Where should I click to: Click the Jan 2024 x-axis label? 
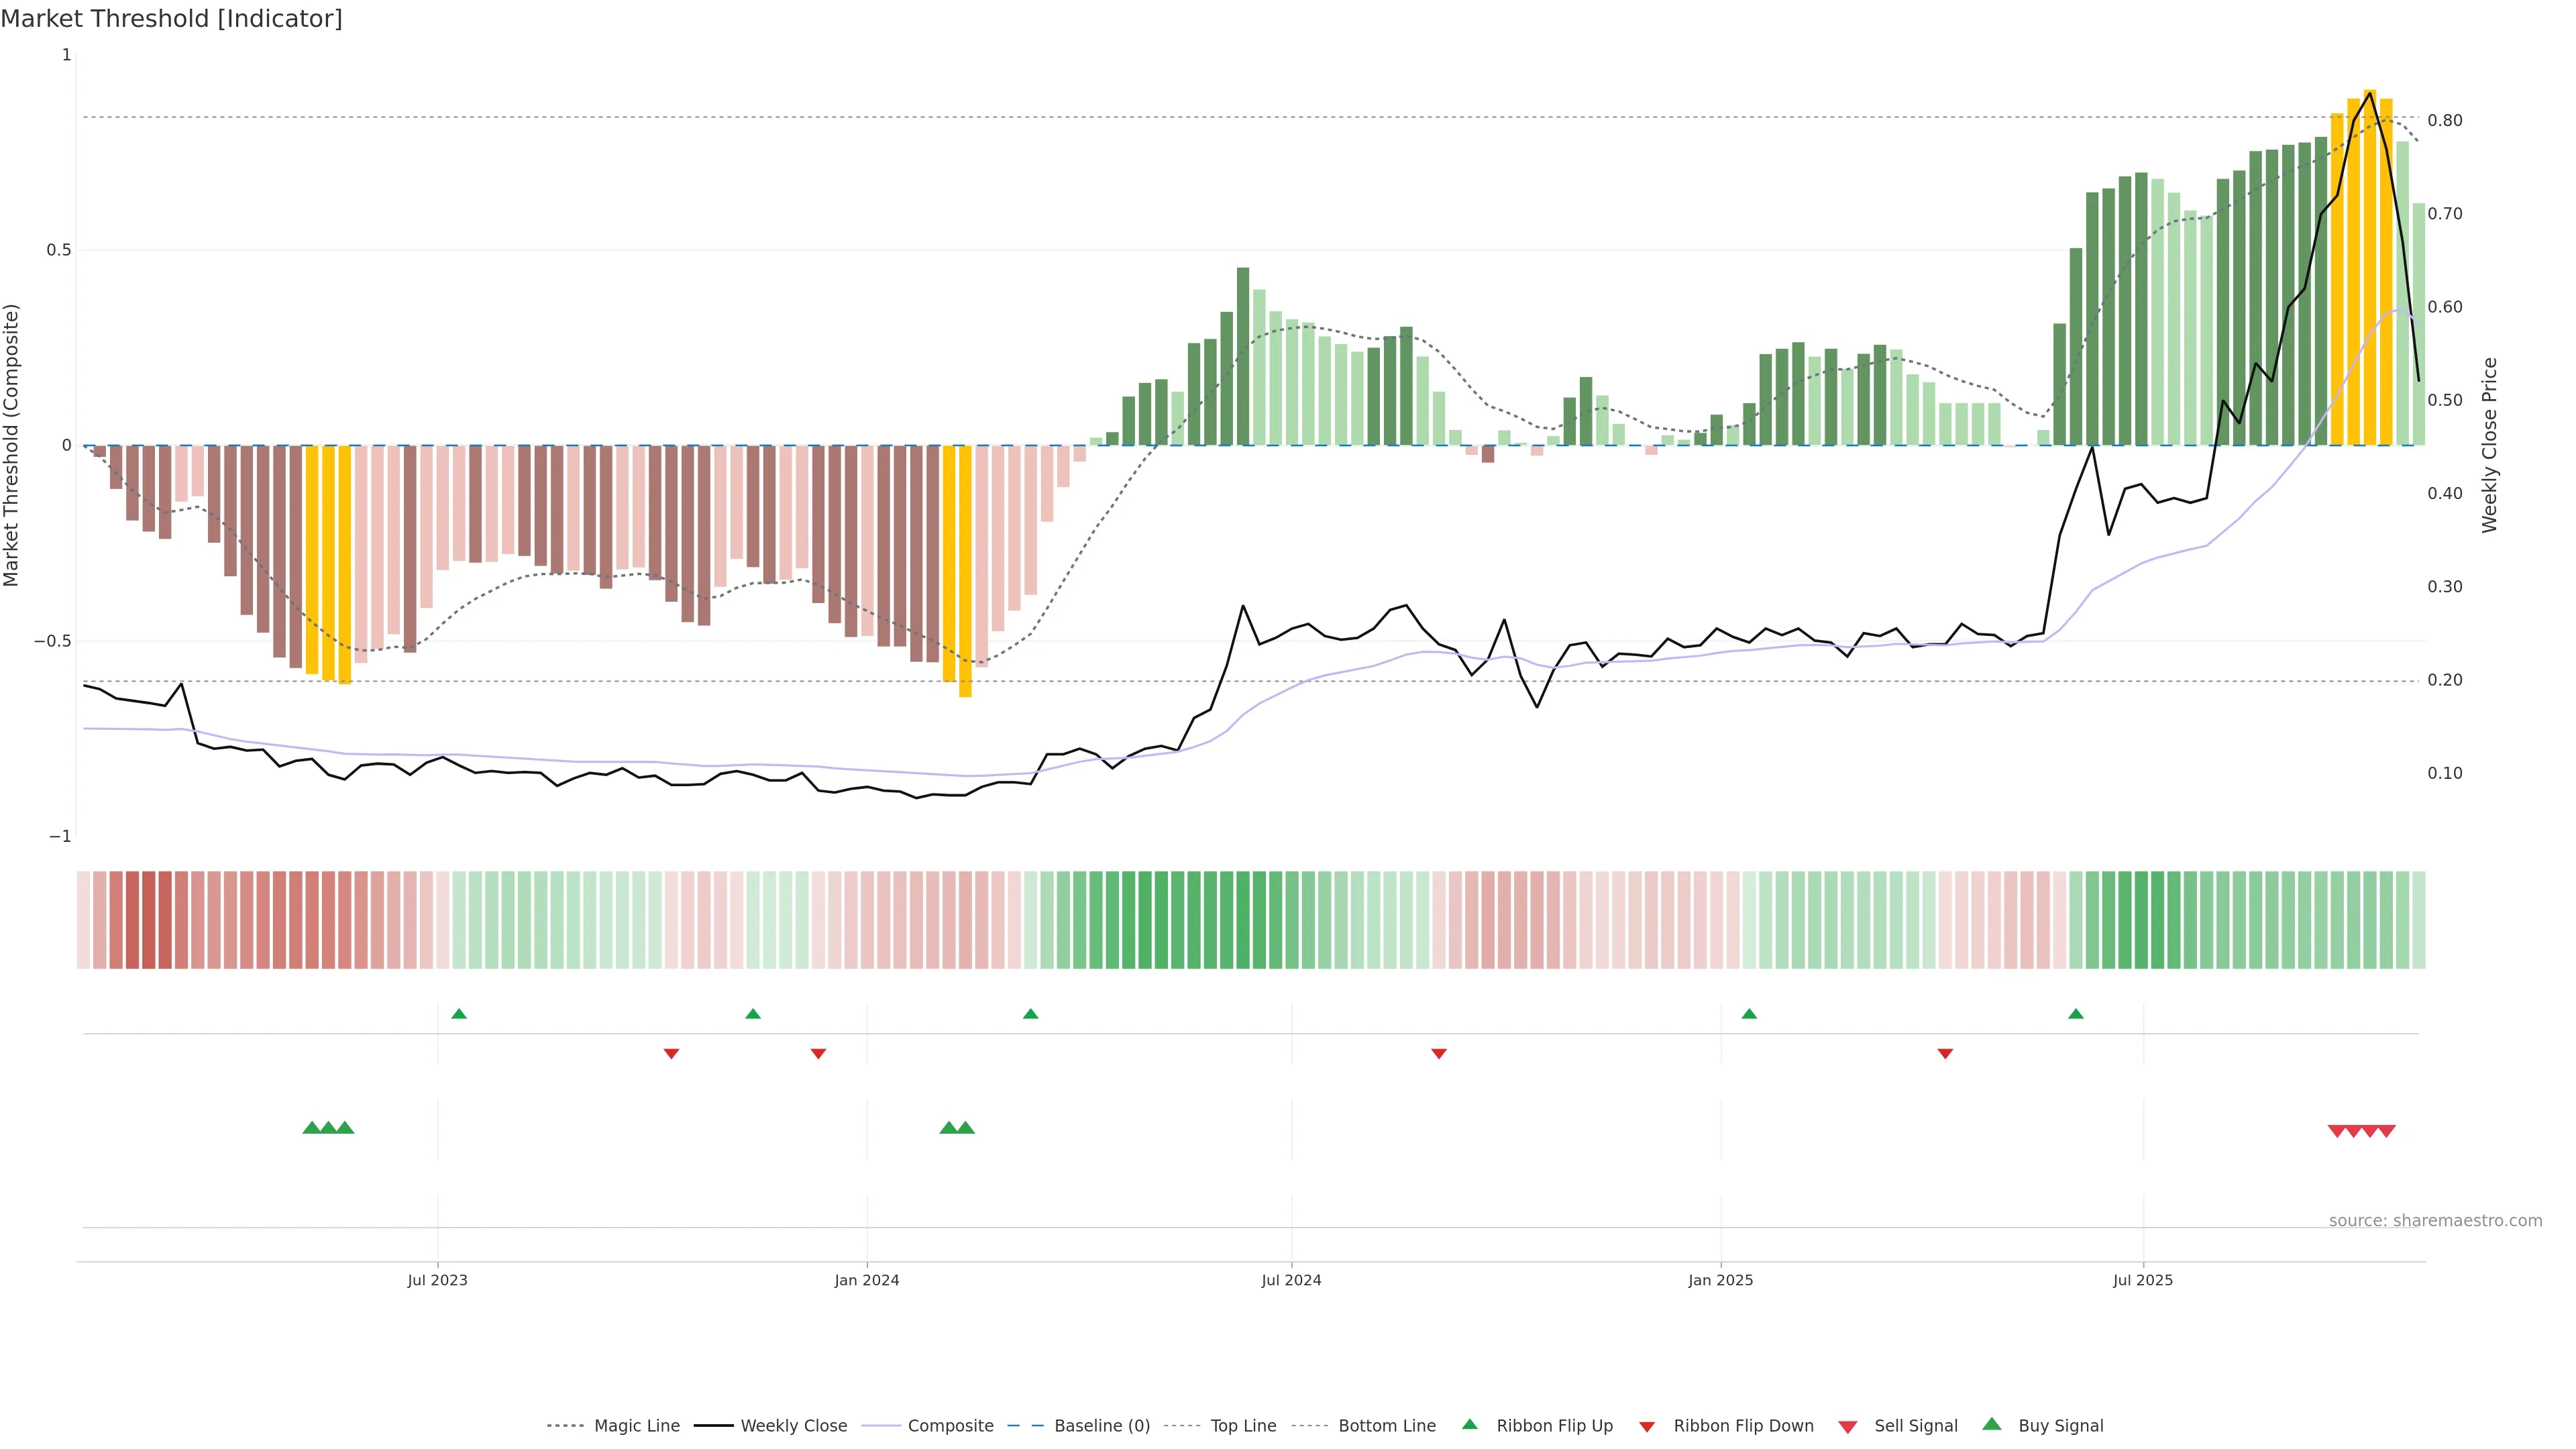[x=867, y=1280]
